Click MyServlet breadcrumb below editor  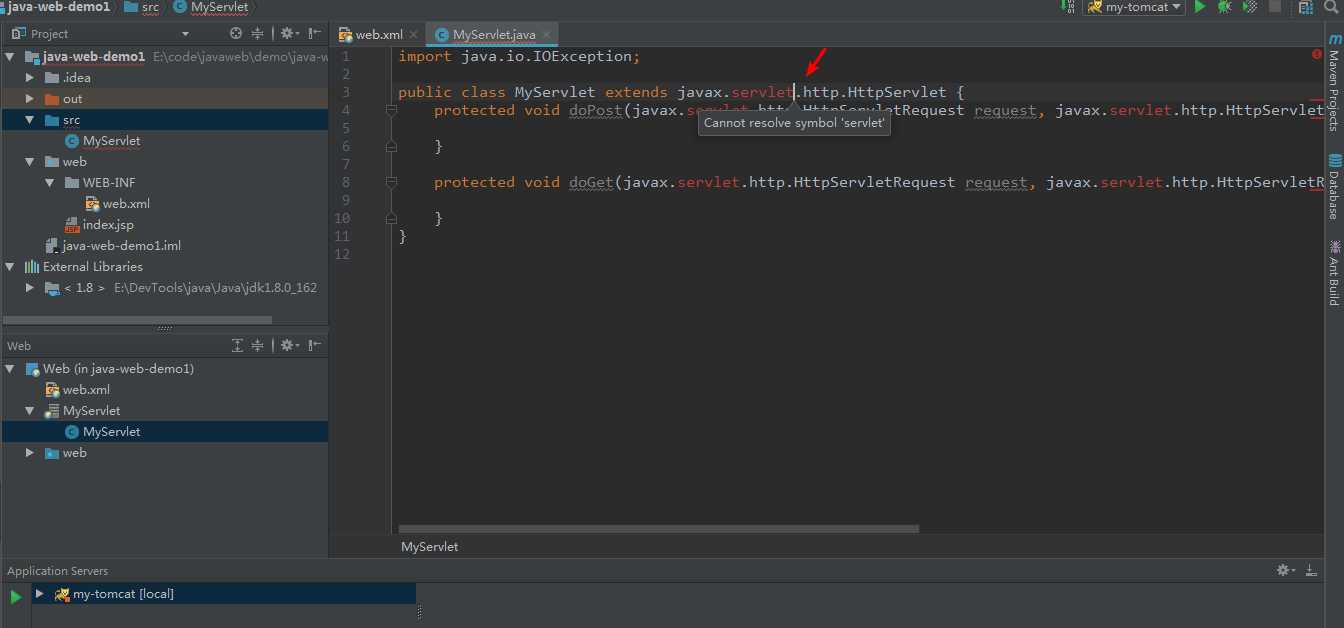coord(430,547)
